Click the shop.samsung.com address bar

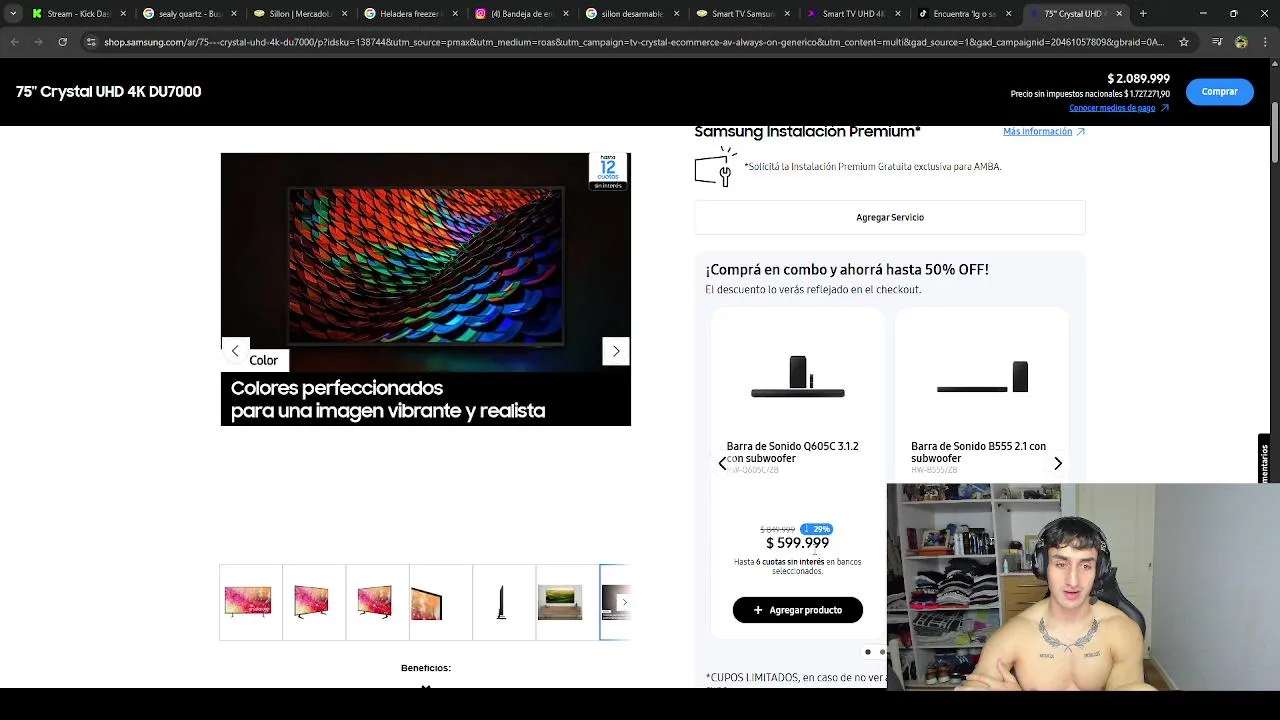[x=633, y=42]
